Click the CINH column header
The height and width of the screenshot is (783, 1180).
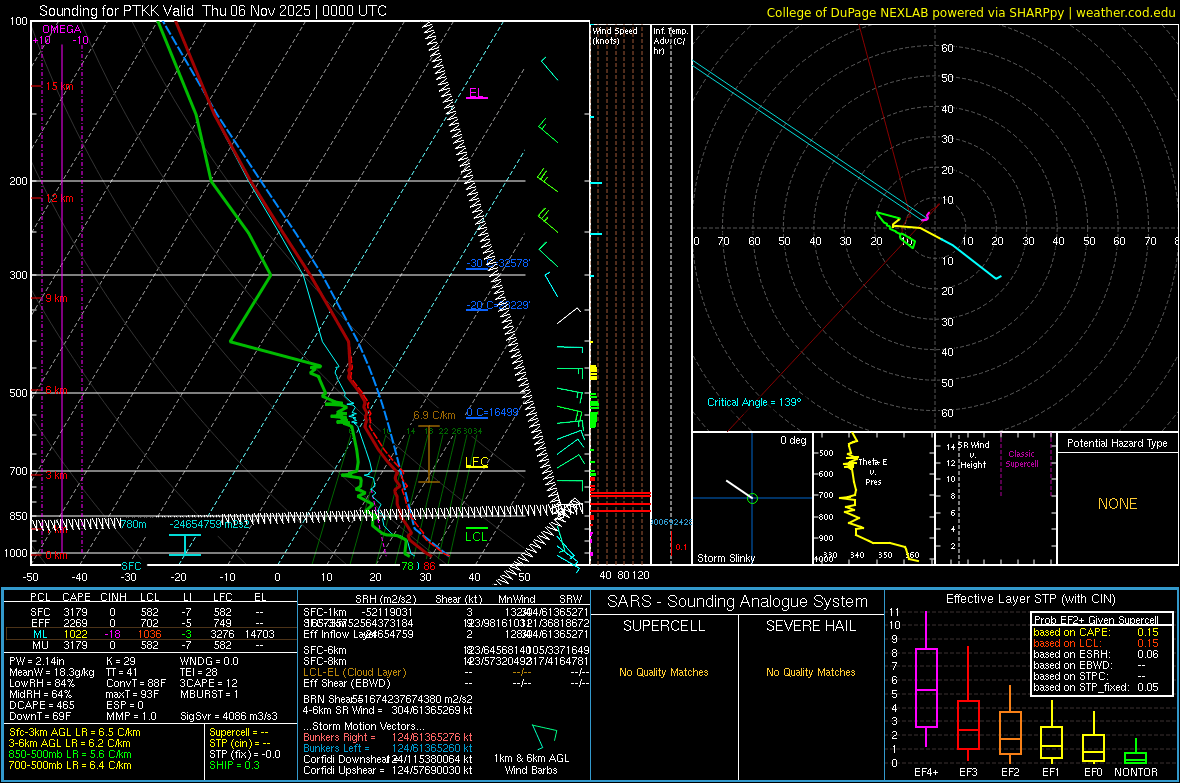[x=114, y=597]
